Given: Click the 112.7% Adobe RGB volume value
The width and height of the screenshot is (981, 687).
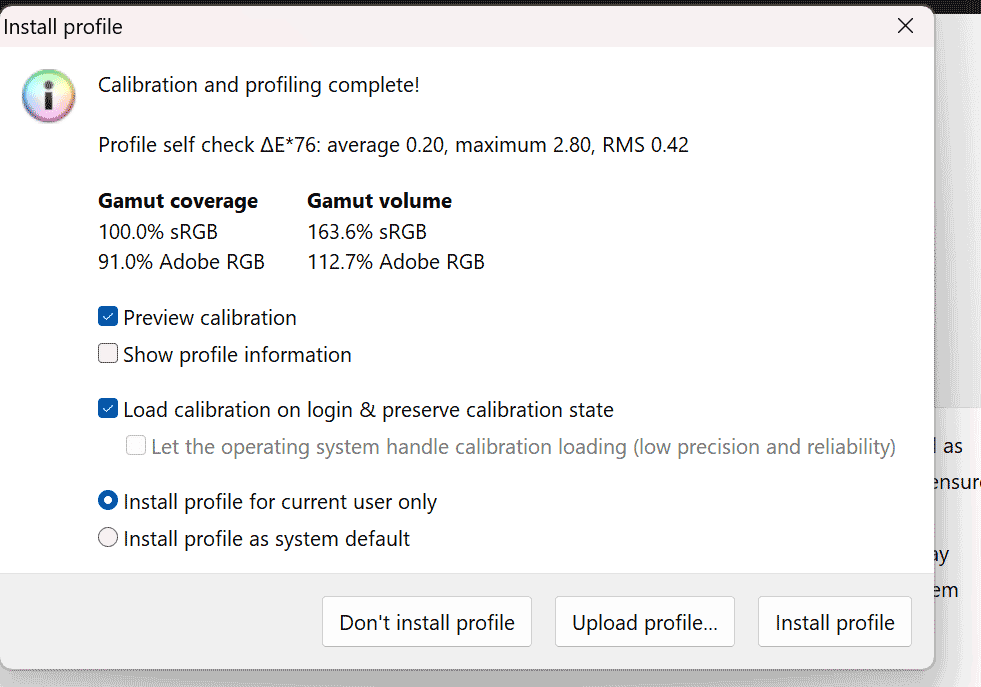Looking at the screenshot, I should [x=395, y=262].
